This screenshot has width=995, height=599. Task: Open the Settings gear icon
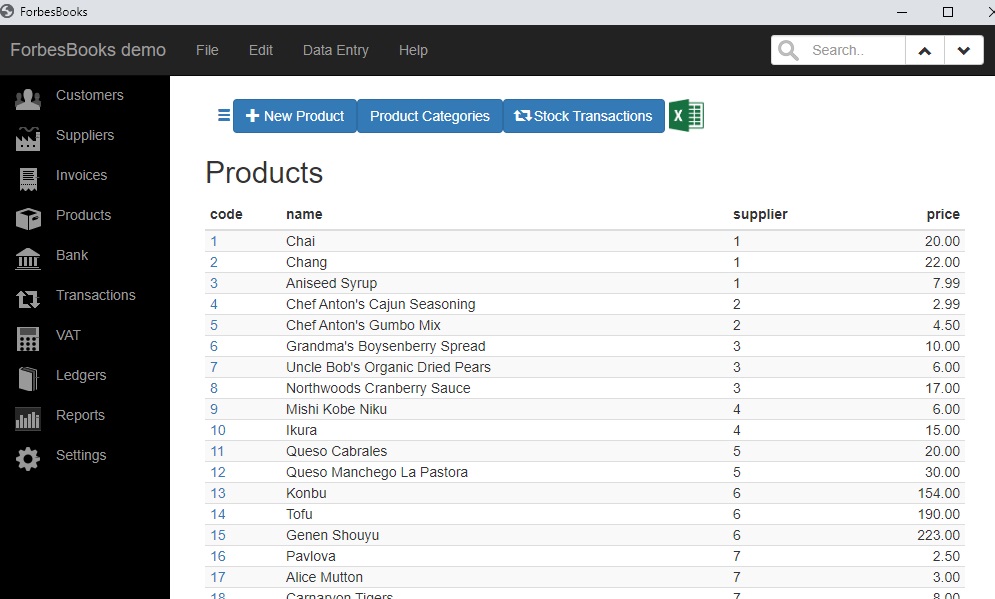28,459
